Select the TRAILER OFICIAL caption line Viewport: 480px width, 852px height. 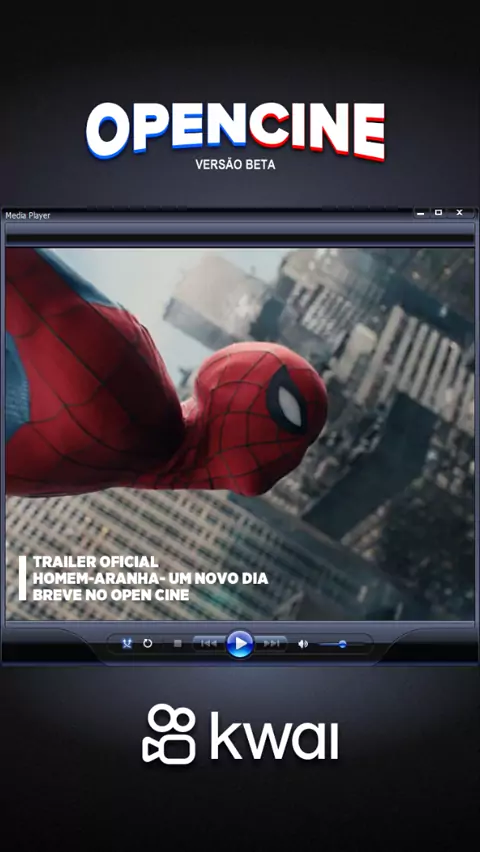(x=96, y=561)
